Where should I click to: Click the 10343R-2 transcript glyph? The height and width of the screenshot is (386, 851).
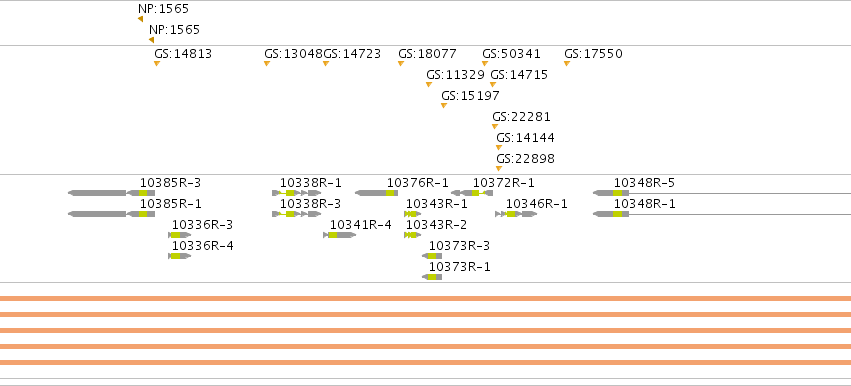412,235
